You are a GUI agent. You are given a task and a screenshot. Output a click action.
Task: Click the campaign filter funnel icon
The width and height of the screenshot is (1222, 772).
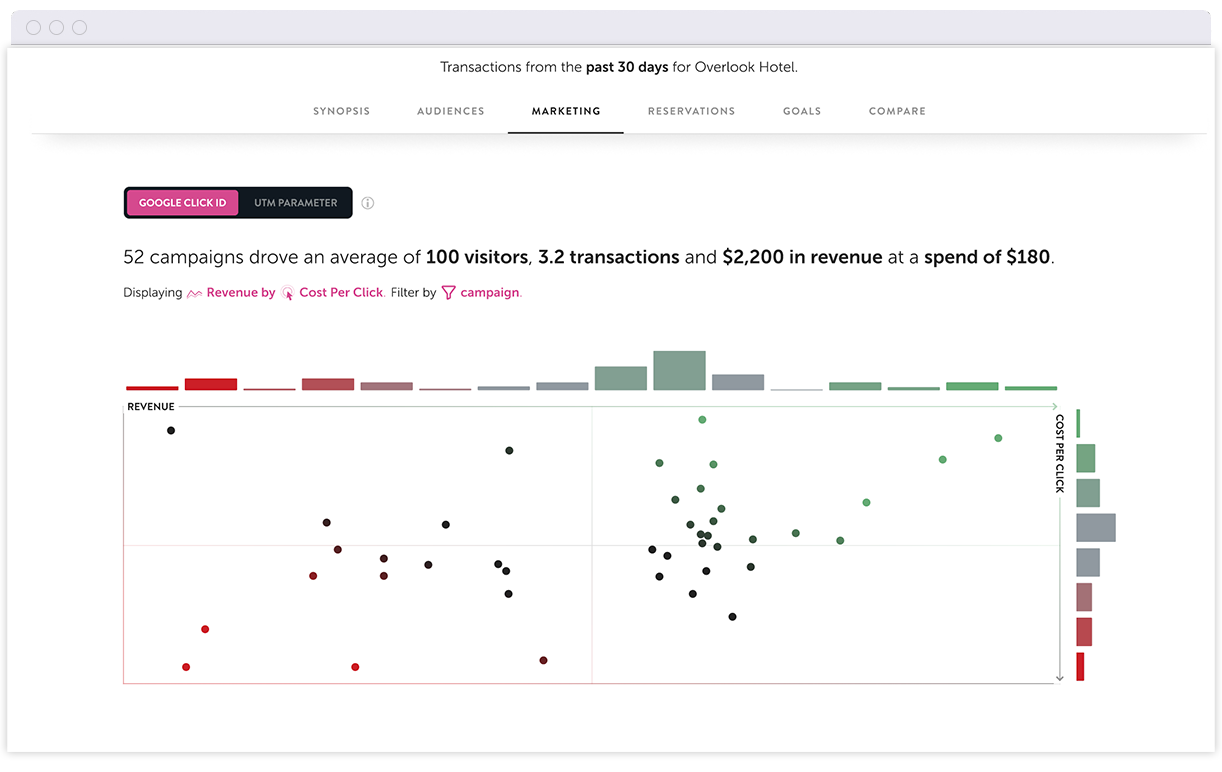[448, 293]
